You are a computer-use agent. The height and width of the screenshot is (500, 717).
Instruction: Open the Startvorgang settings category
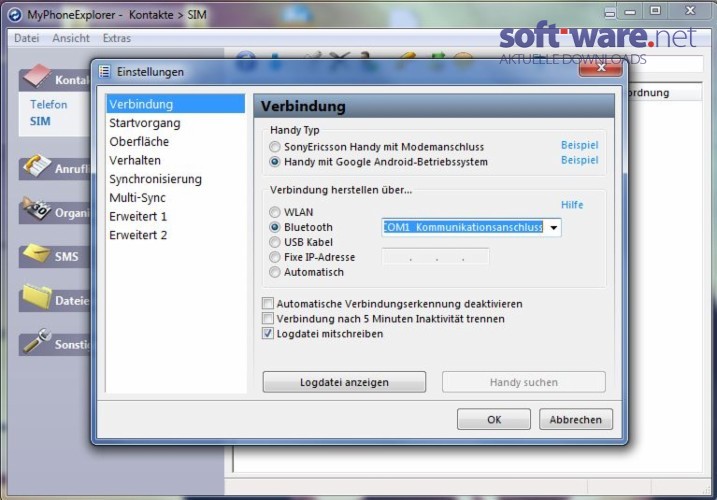pyautogui.click(x=176, y=123)
